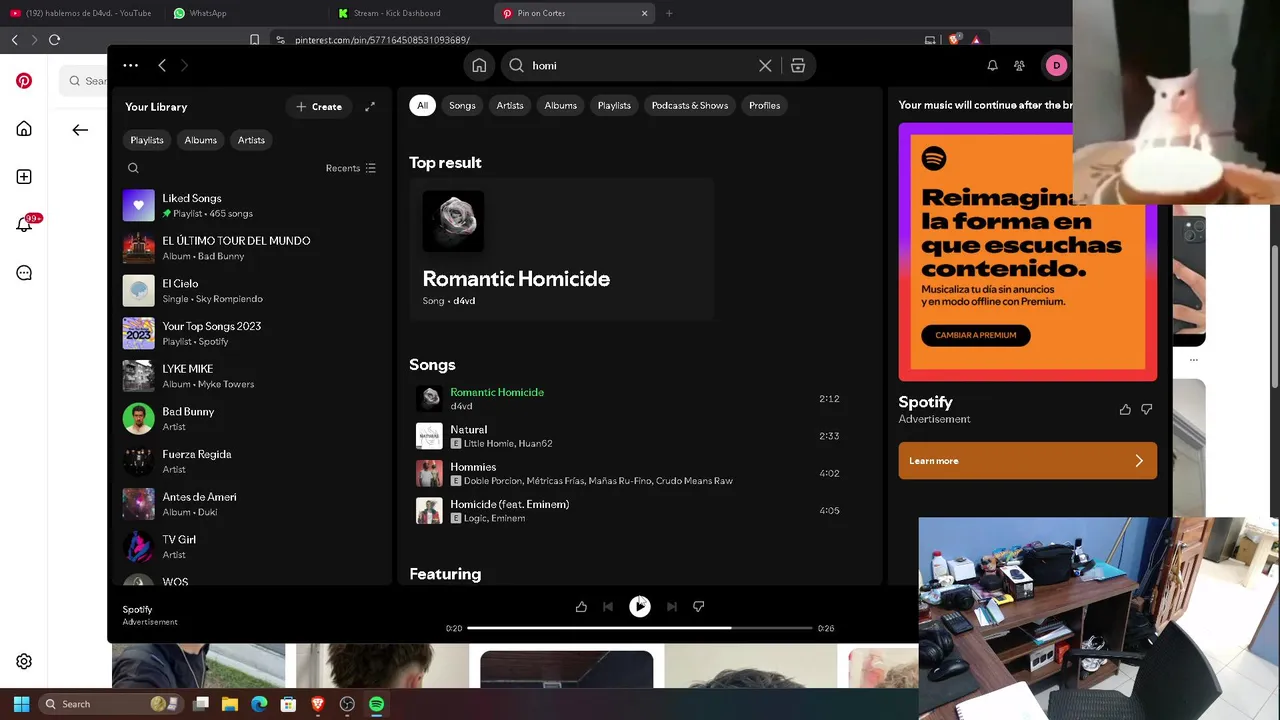Toggle play/pause in the player bar

pos(640,606)
